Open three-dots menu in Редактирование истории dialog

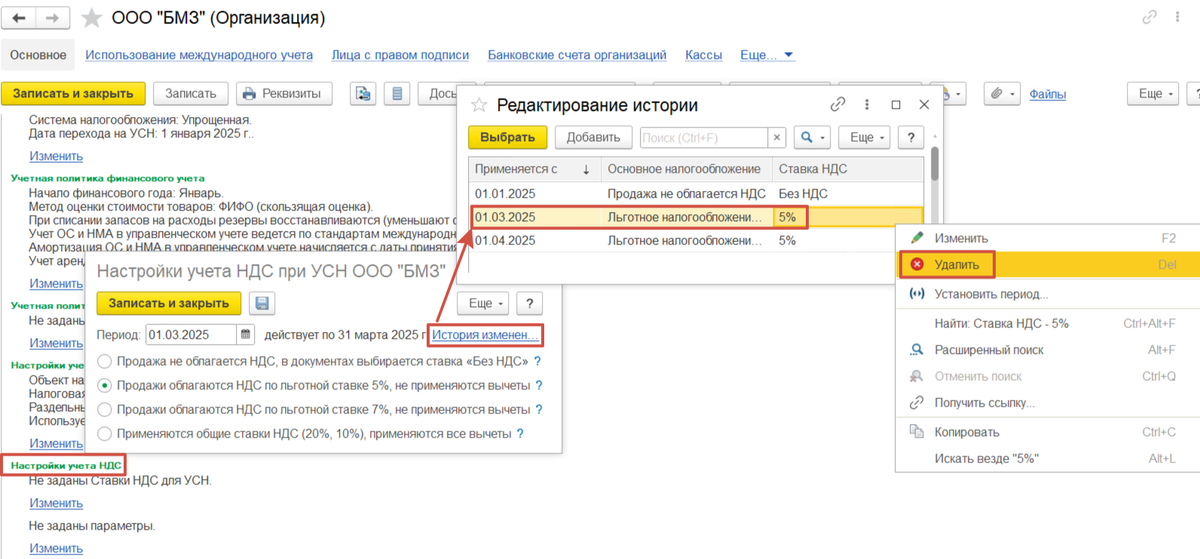coord(868,104)
